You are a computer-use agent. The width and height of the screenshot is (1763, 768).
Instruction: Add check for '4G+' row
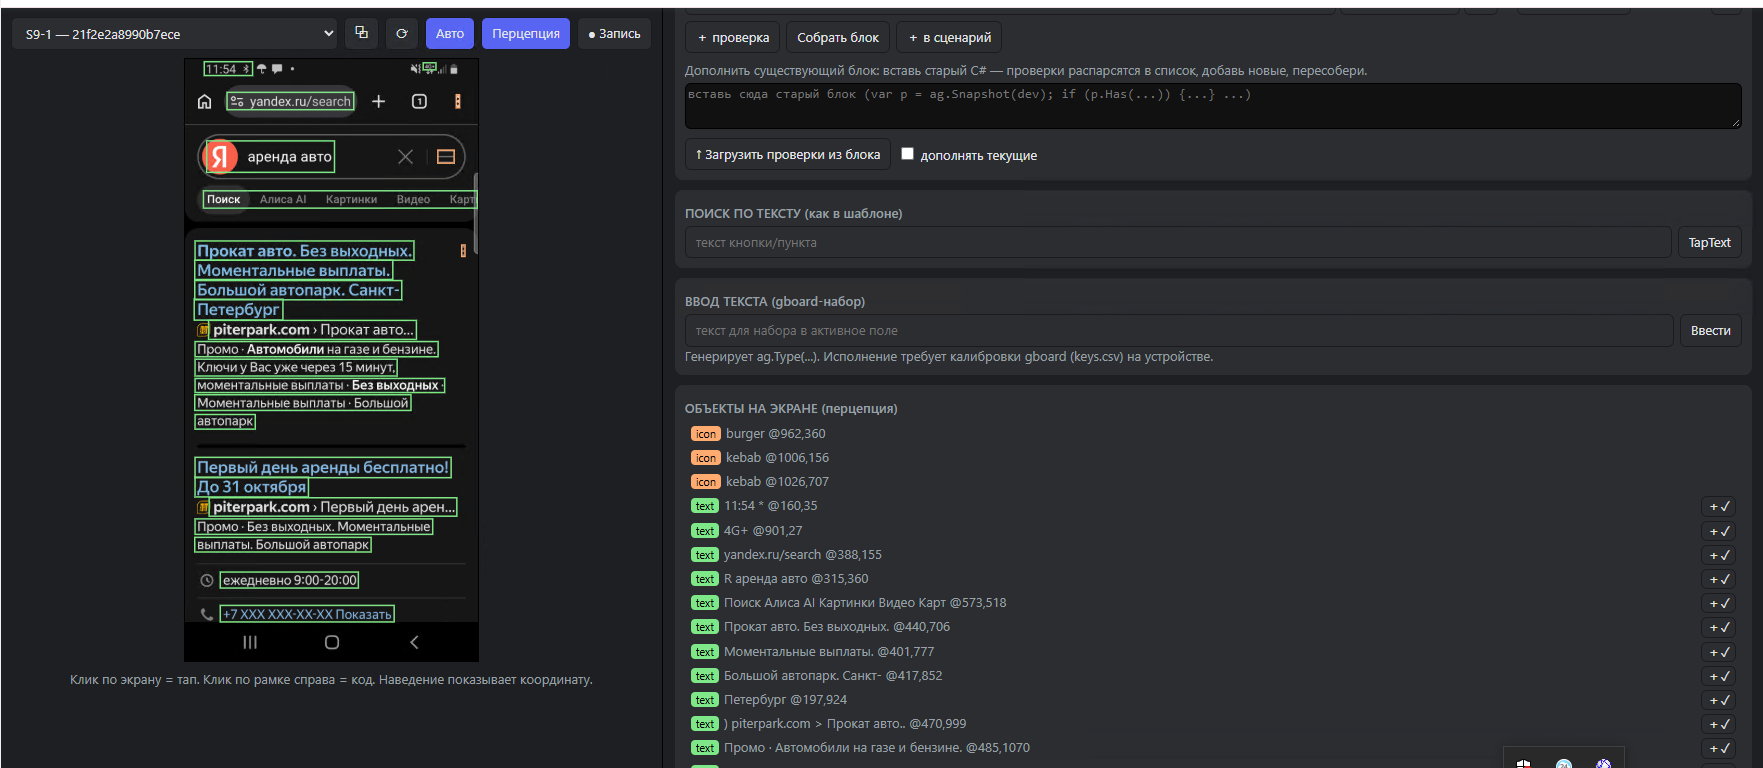point(1720,532)
